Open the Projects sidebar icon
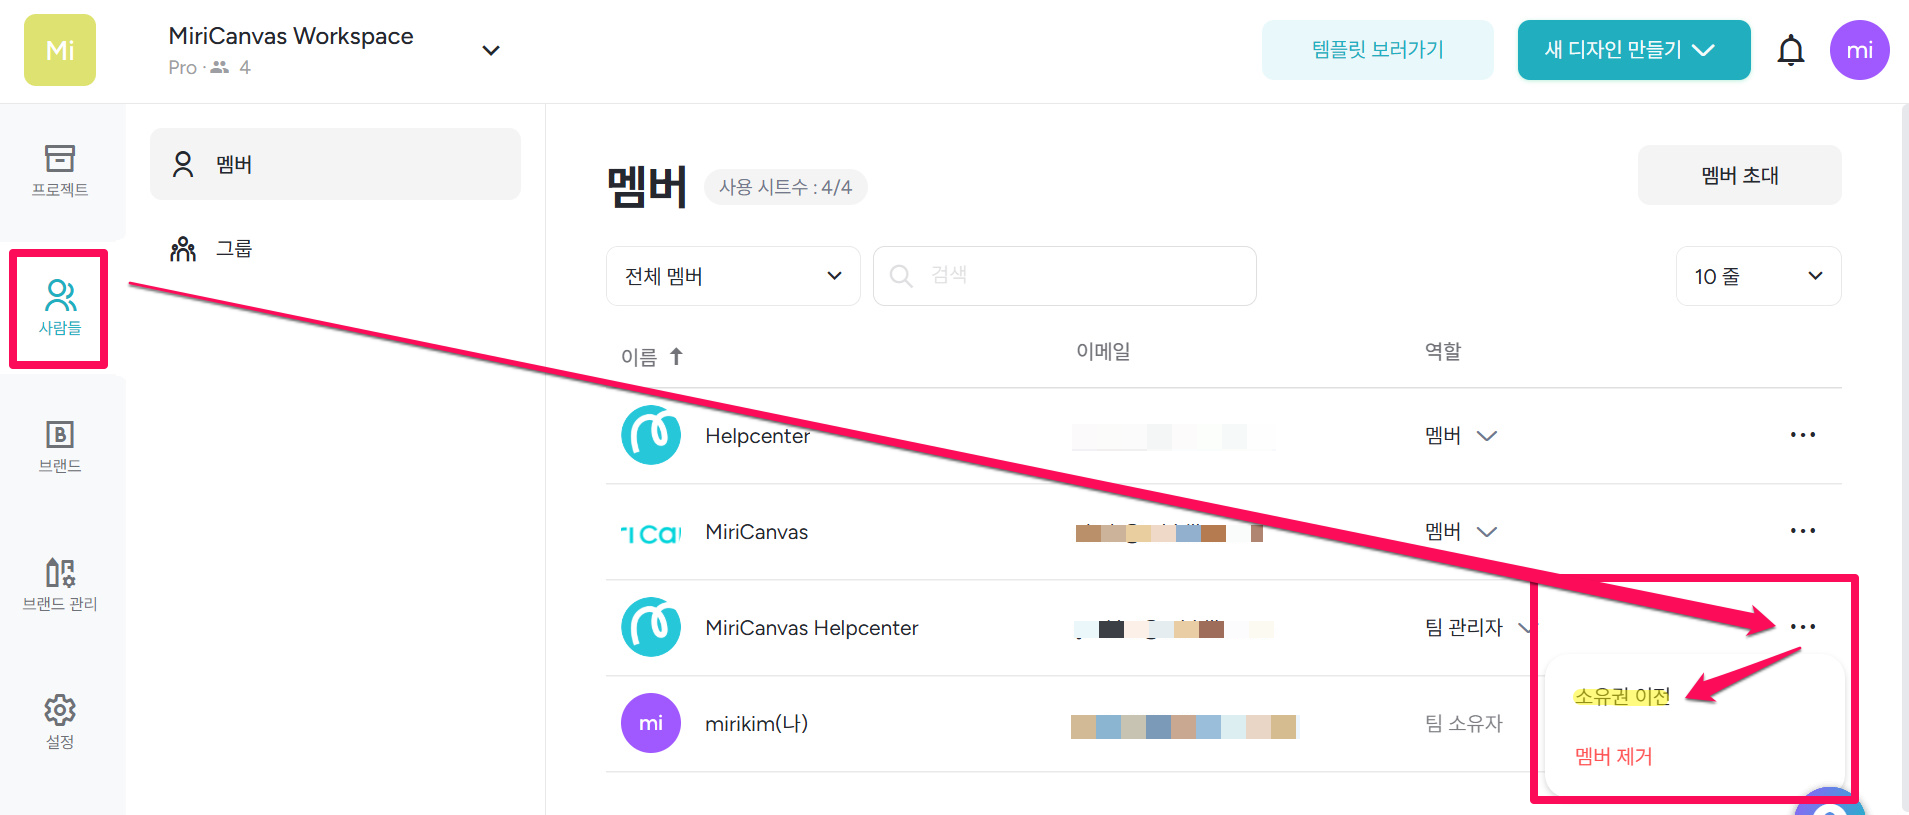1909x815 pixels. (60, 170)
